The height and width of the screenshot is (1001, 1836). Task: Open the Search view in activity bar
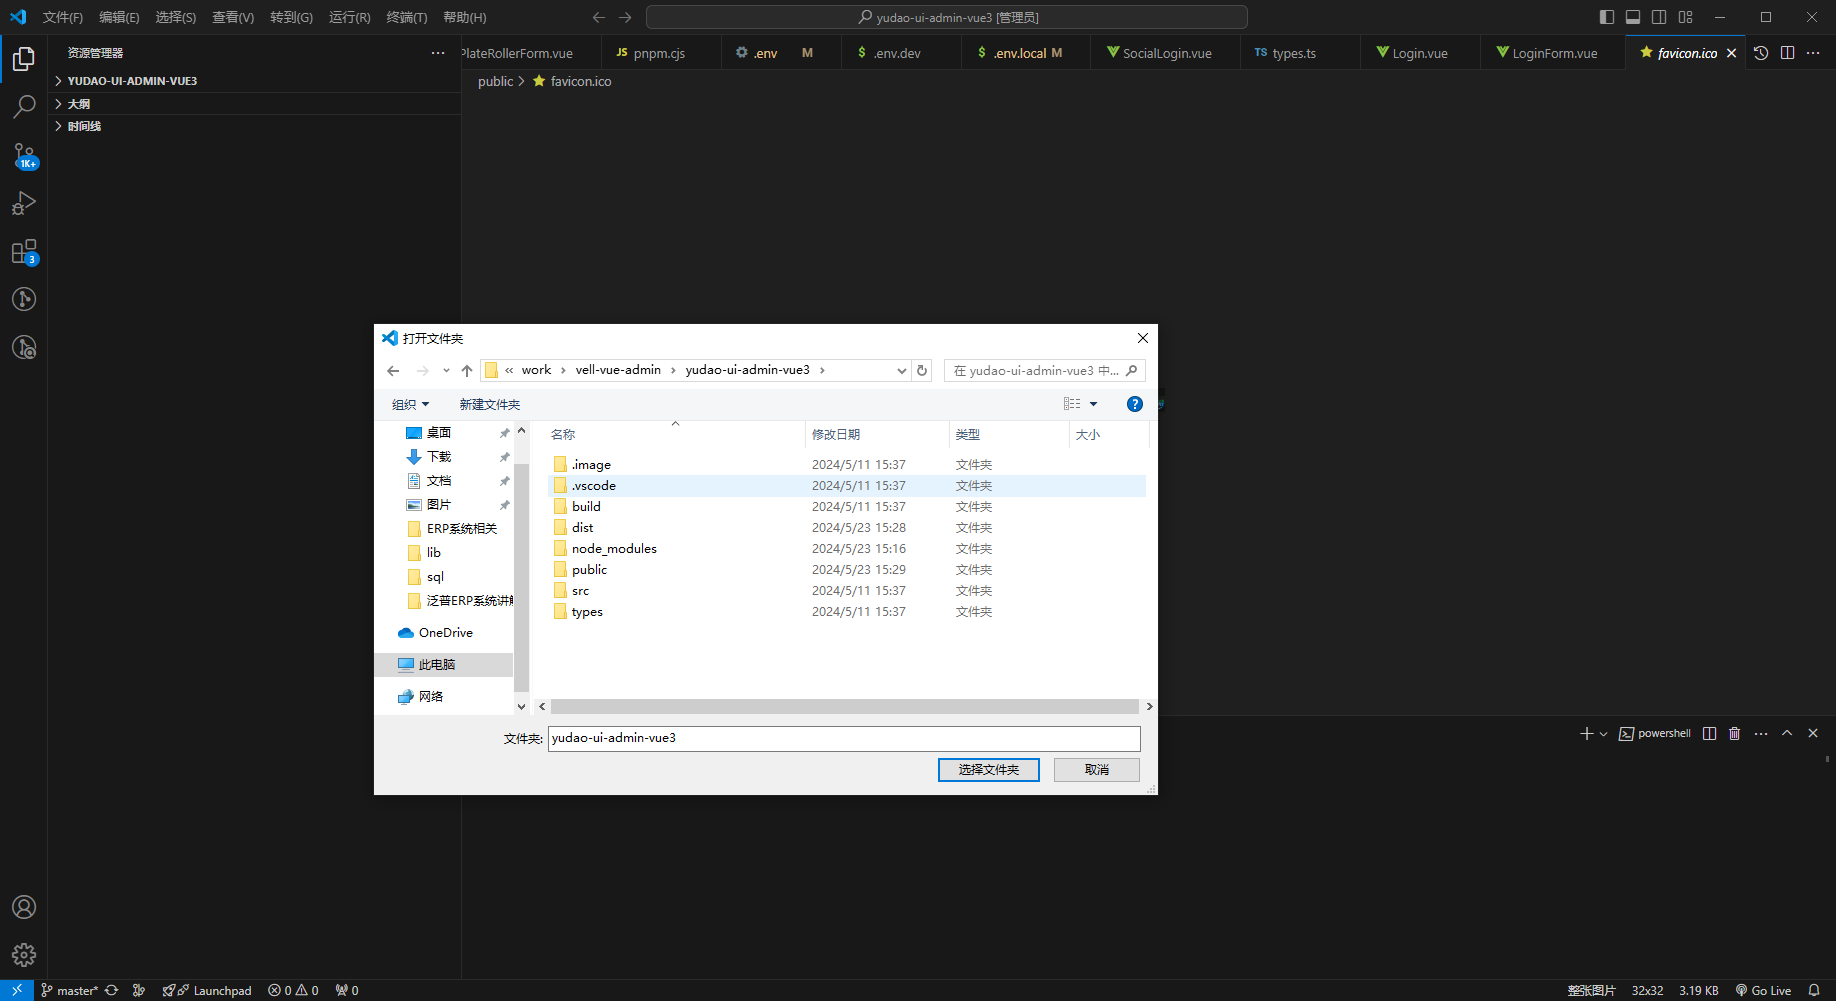[24, 107]
